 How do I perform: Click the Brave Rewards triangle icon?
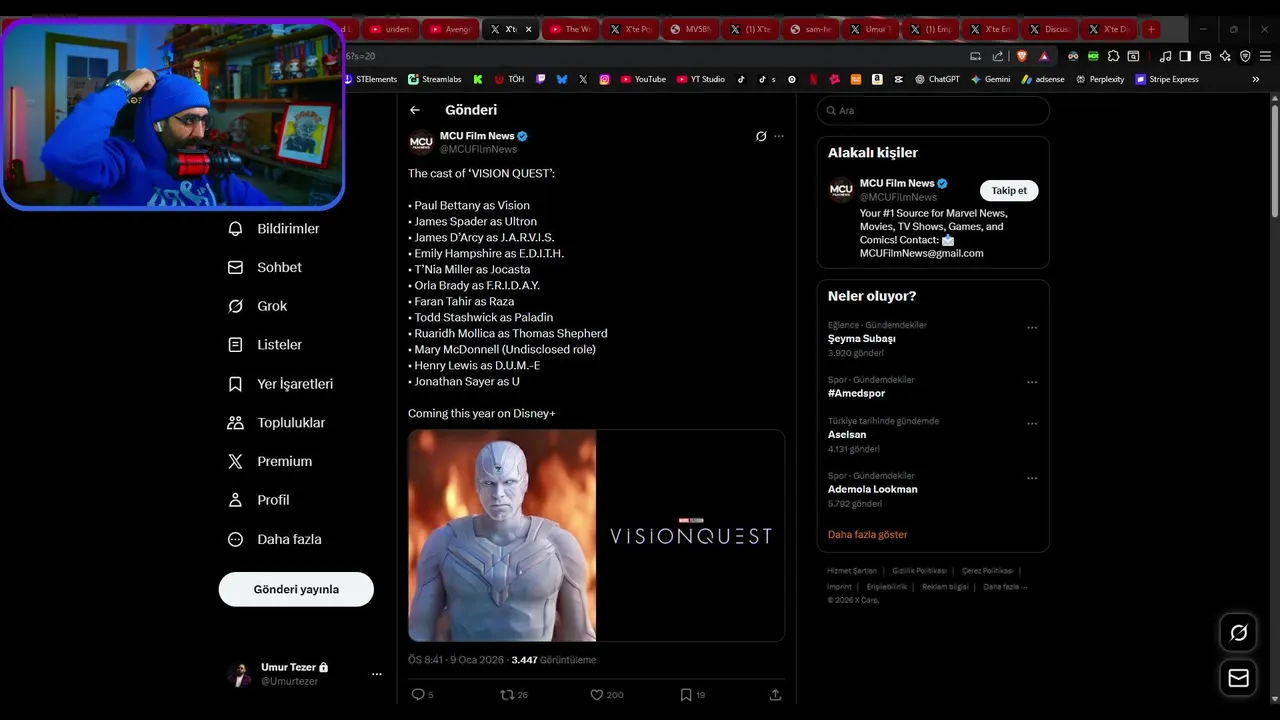coord(1044,56)
